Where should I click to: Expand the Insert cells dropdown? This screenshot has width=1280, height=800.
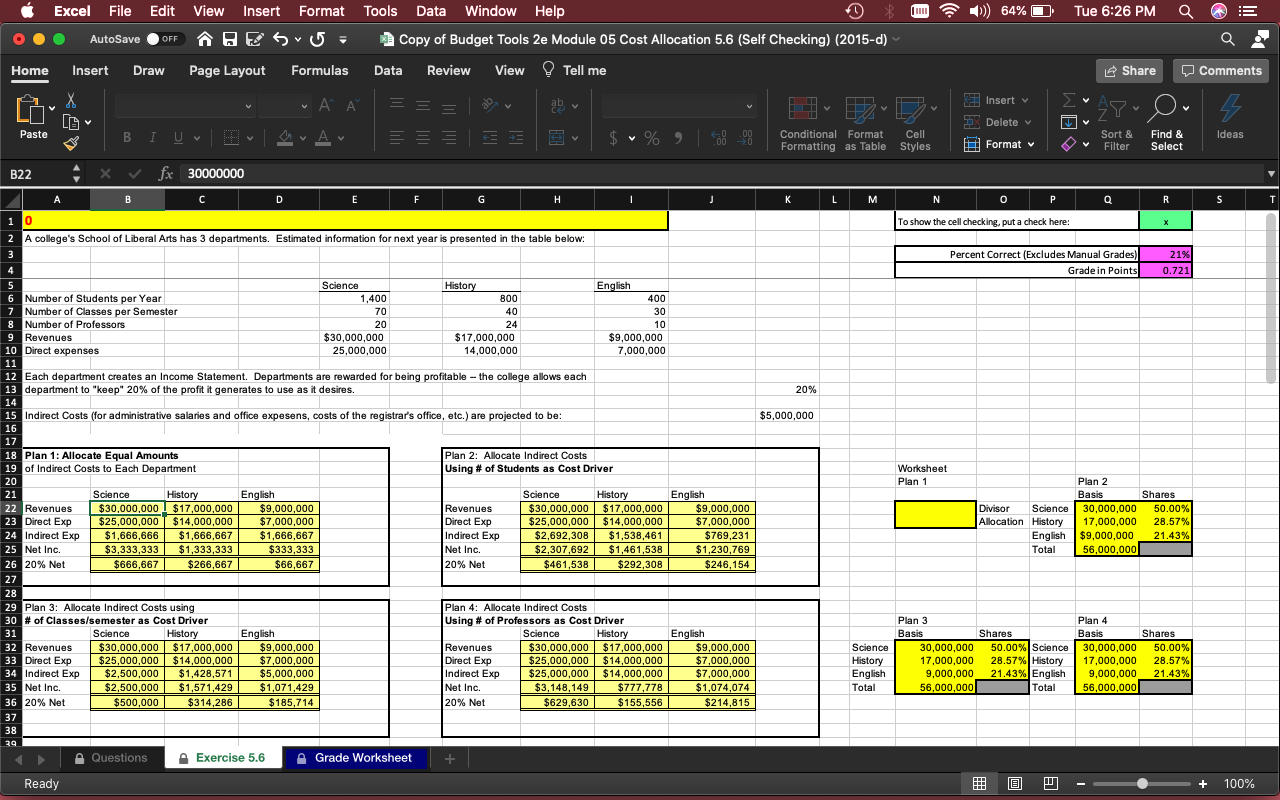pos(1026,101)
